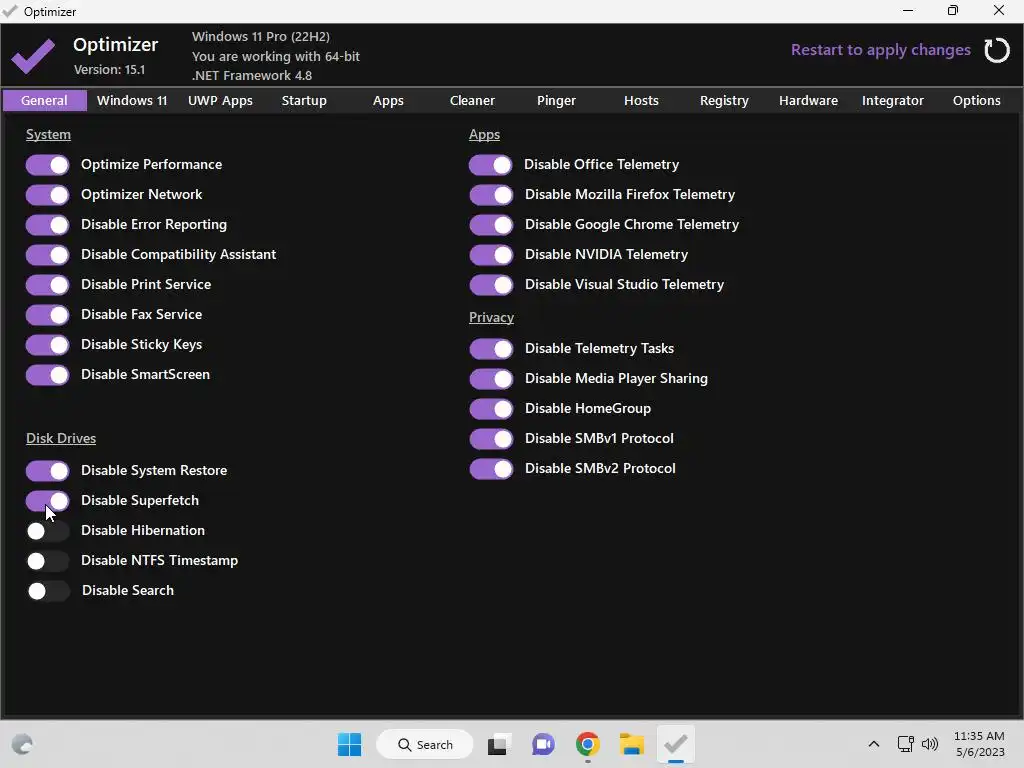Open the Integrator tab
This screenshot has width=1024, height=768.
click(893, 101)
